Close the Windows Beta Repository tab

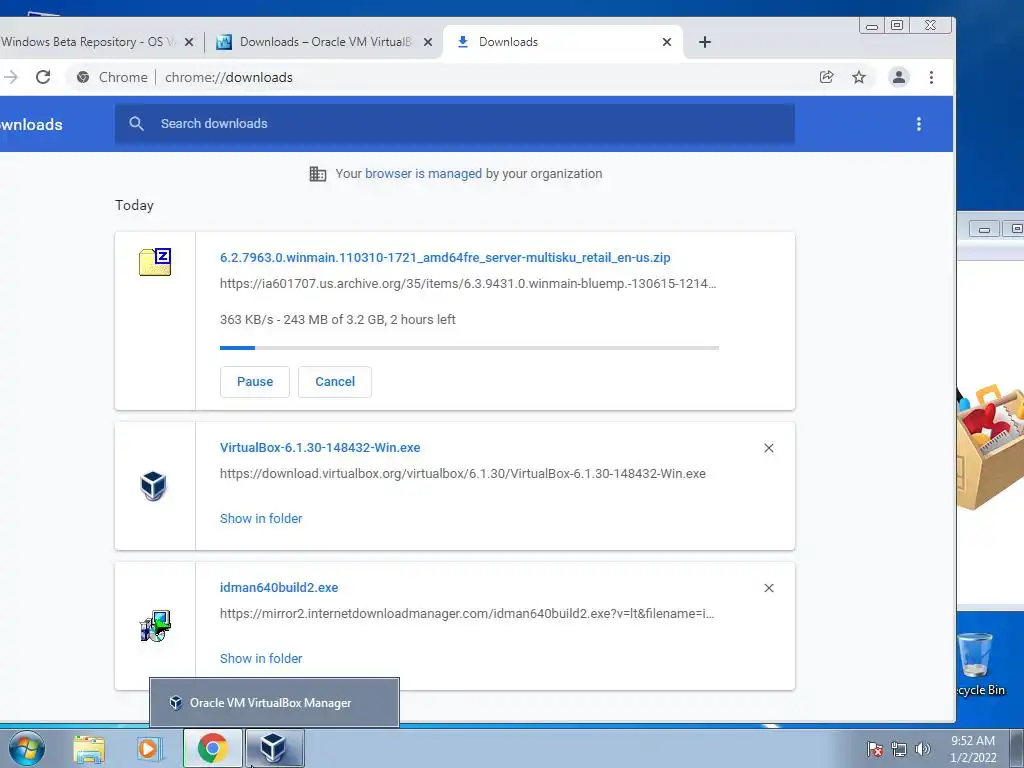(x=189, y=42)
